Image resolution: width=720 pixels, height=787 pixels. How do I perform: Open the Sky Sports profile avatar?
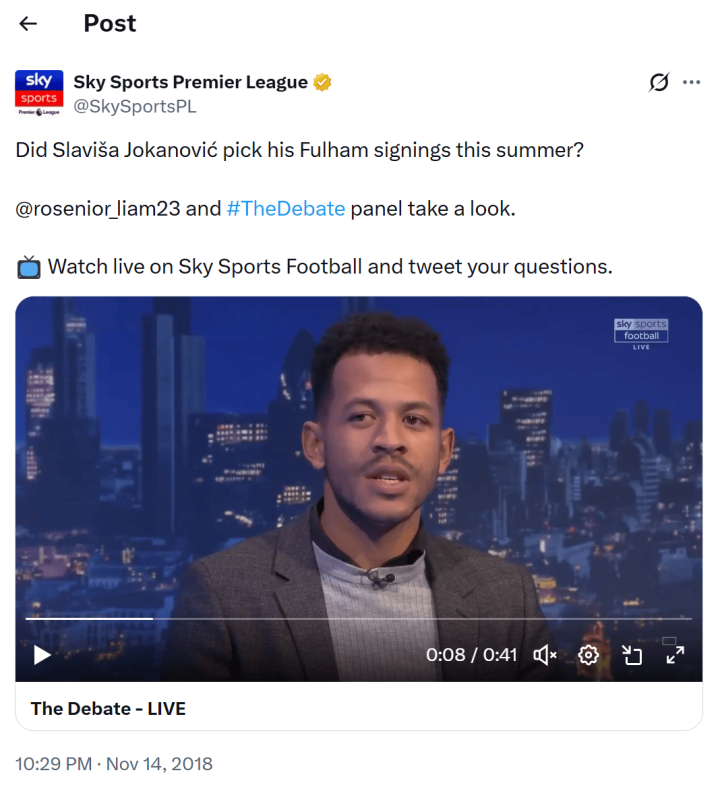39,93
